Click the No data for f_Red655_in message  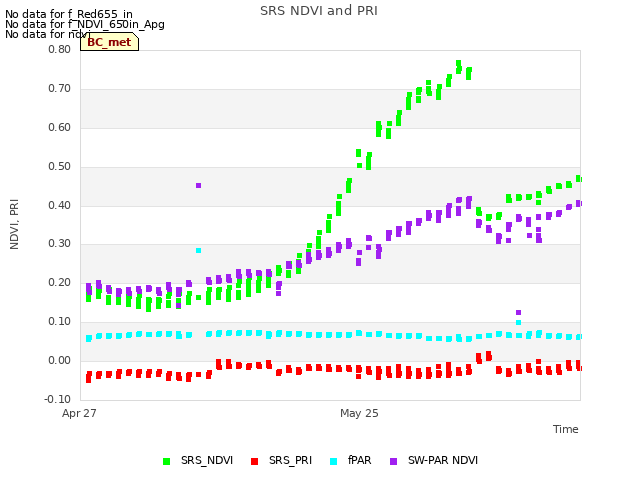click(x=69, y=15)
